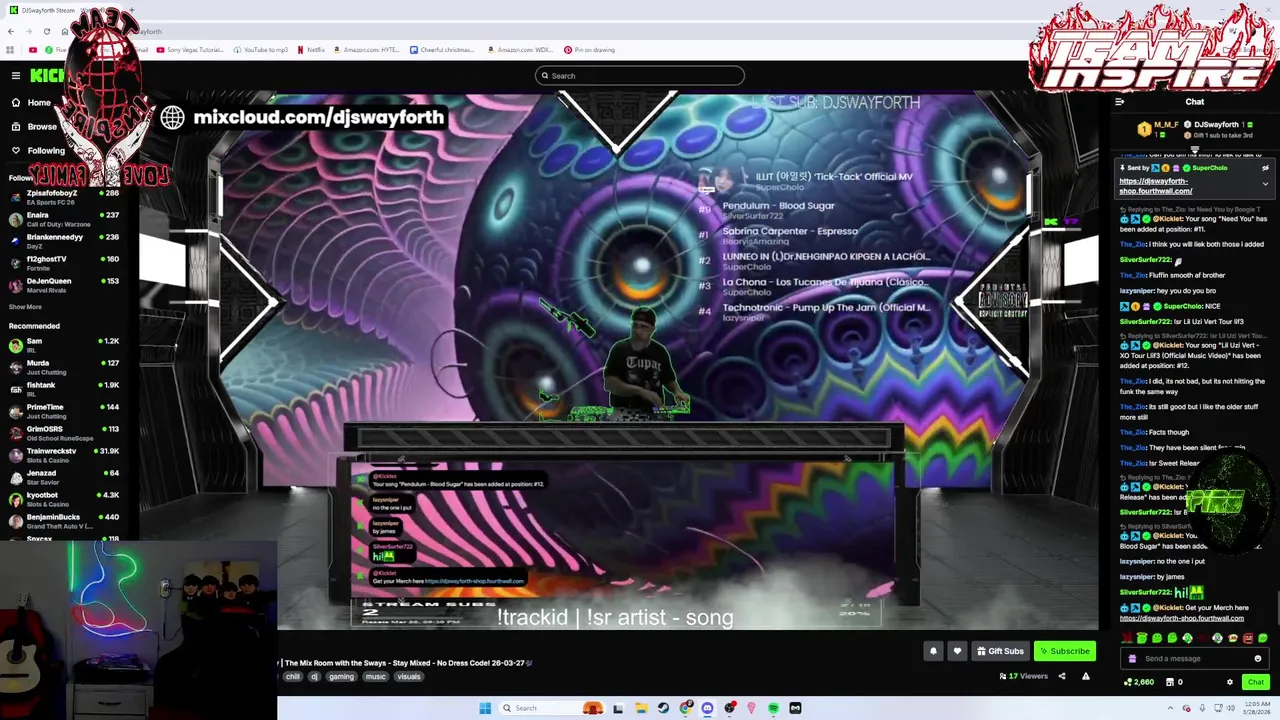Open fishtank recommended channel

[64, 389]
